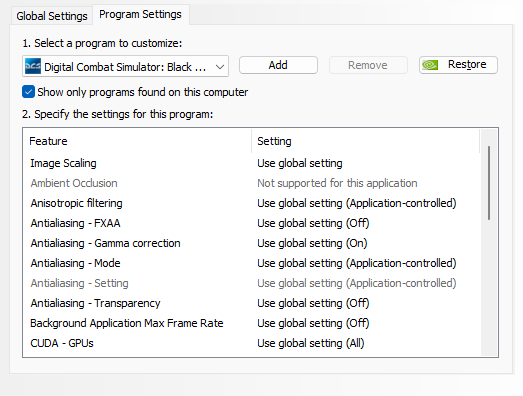
Task: Open Image Scaling's Use global setting value
Action: (300, 163)
